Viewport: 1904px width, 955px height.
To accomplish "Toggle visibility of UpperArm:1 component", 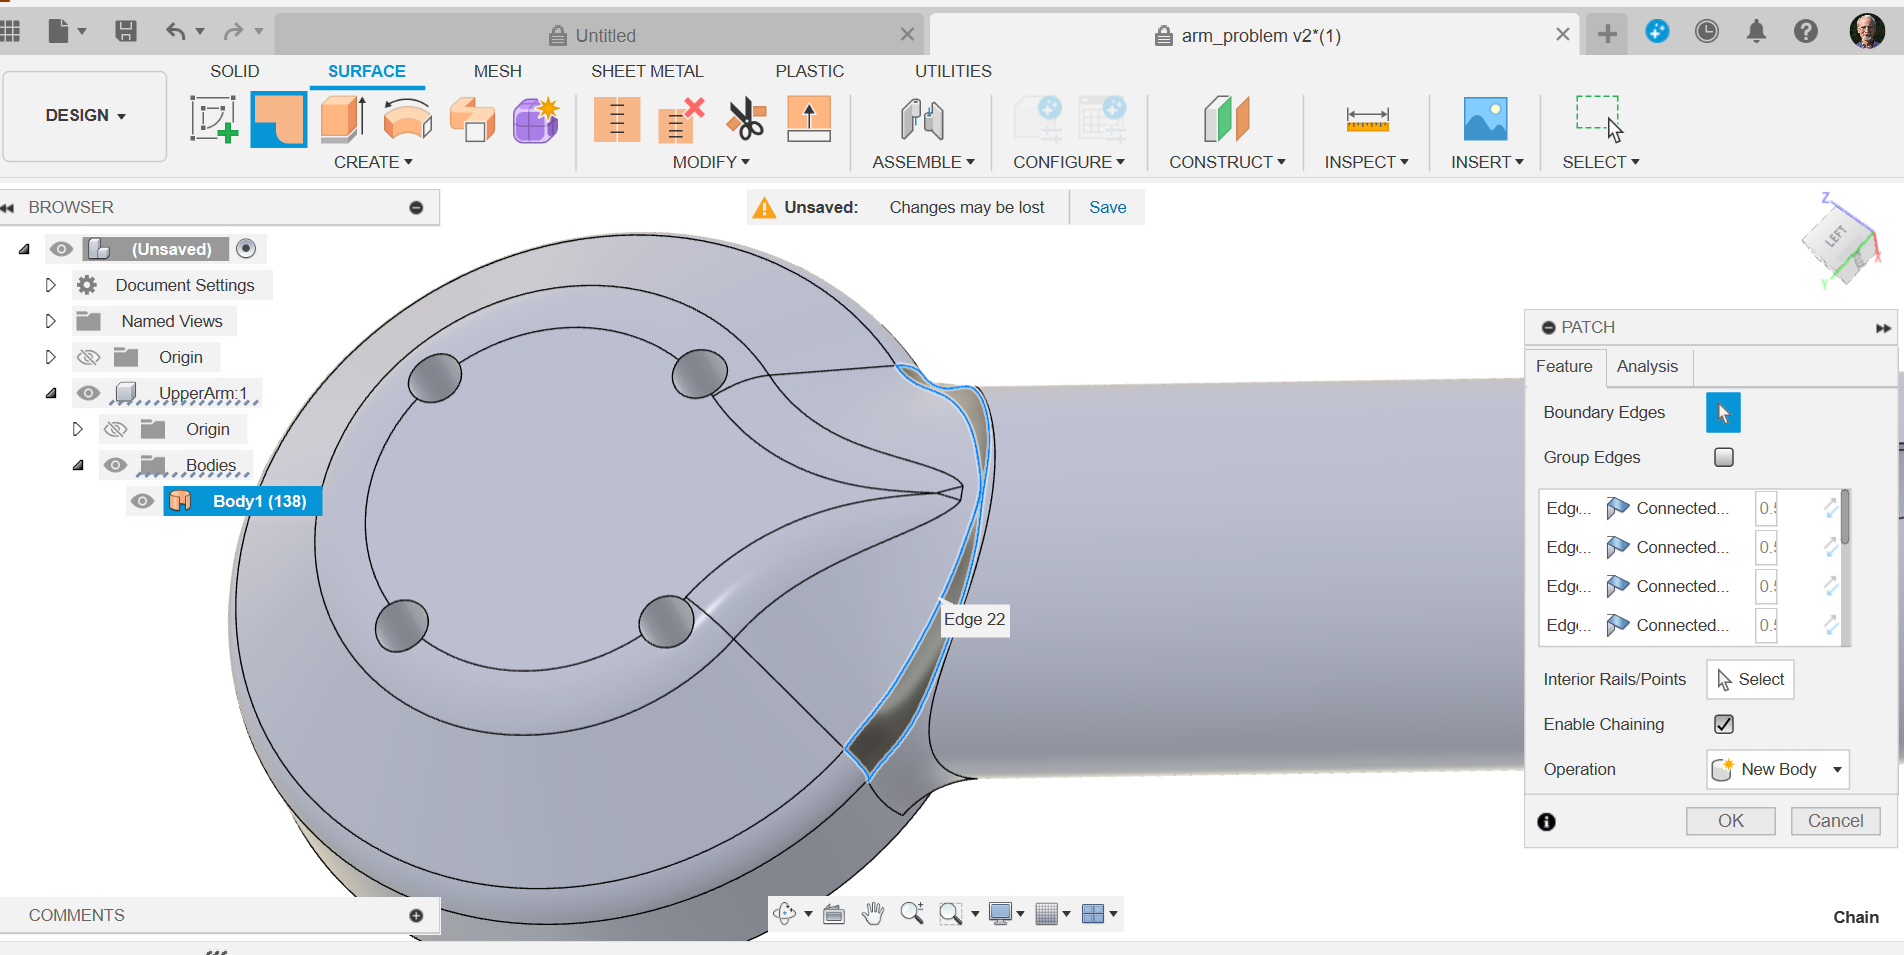I will pyautogui.click(x=88, y=393).
